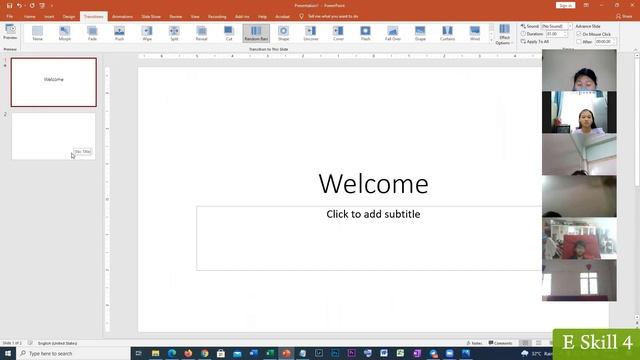640x360 pixels.
Task: Open Notes pane from status bar
Action: click(474, 343)
